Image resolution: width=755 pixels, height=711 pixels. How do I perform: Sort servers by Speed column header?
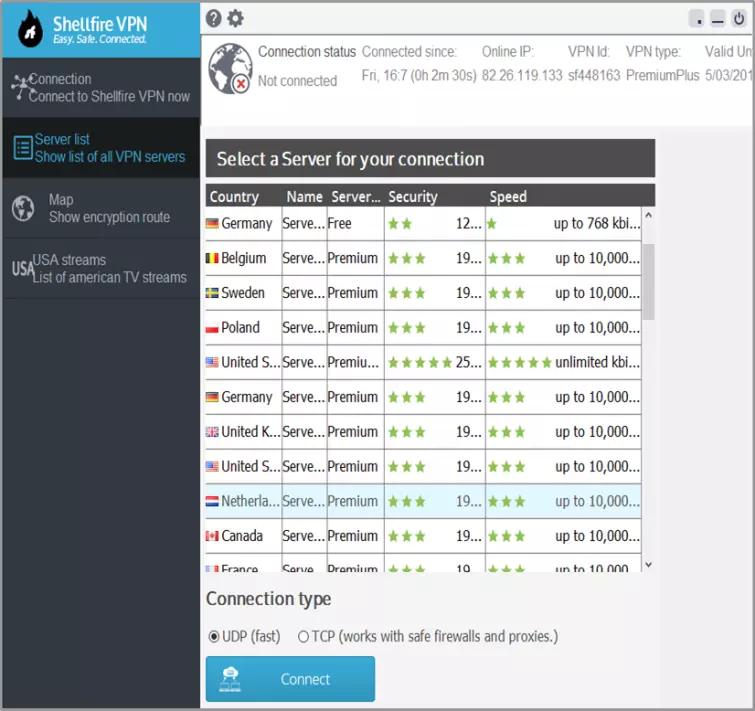pos(507,197)
